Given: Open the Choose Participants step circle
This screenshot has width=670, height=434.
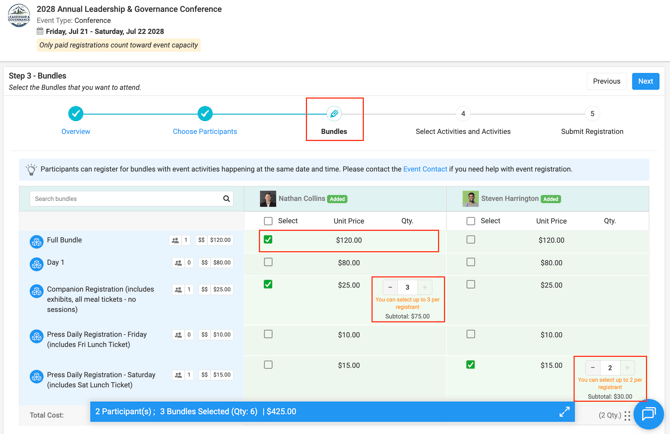Looking at the screenshot, I should coord(205,114).
